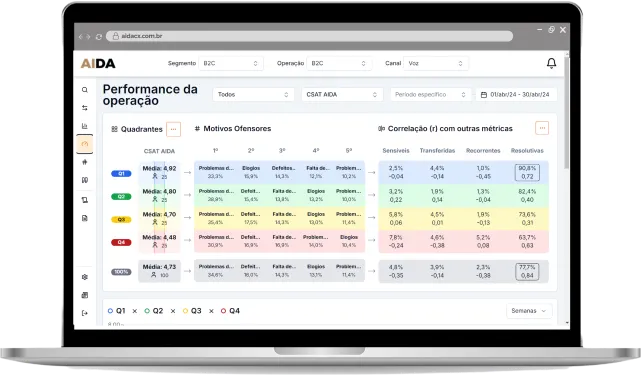Click the bug sidebar icon
This screenshot has height=375, width=641.
point(85,162)
